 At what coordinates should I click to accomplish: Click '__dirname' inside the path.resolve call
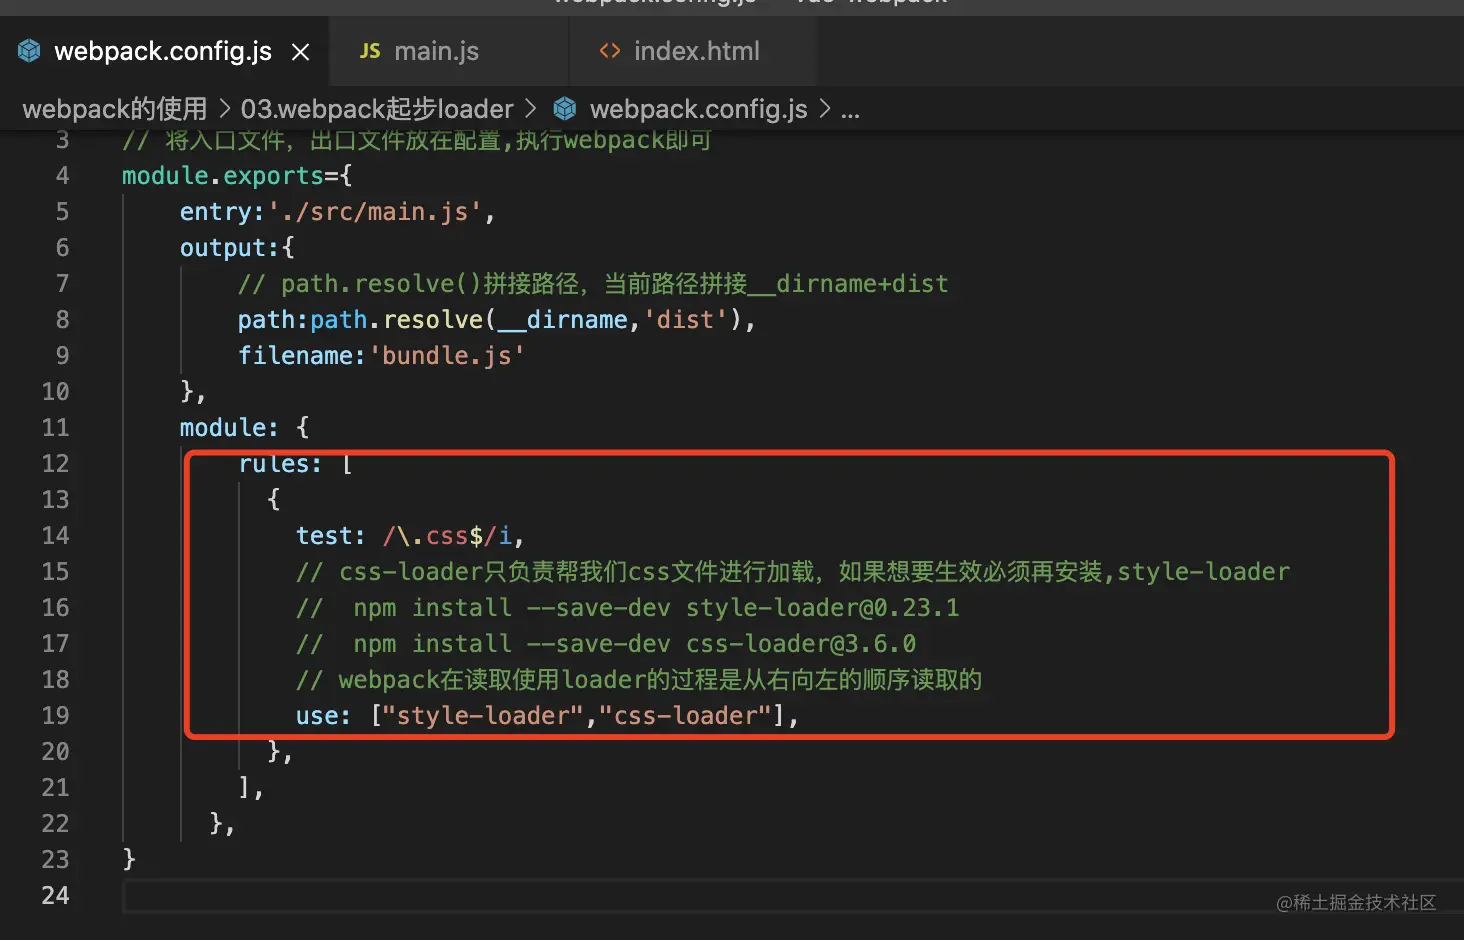563,320
